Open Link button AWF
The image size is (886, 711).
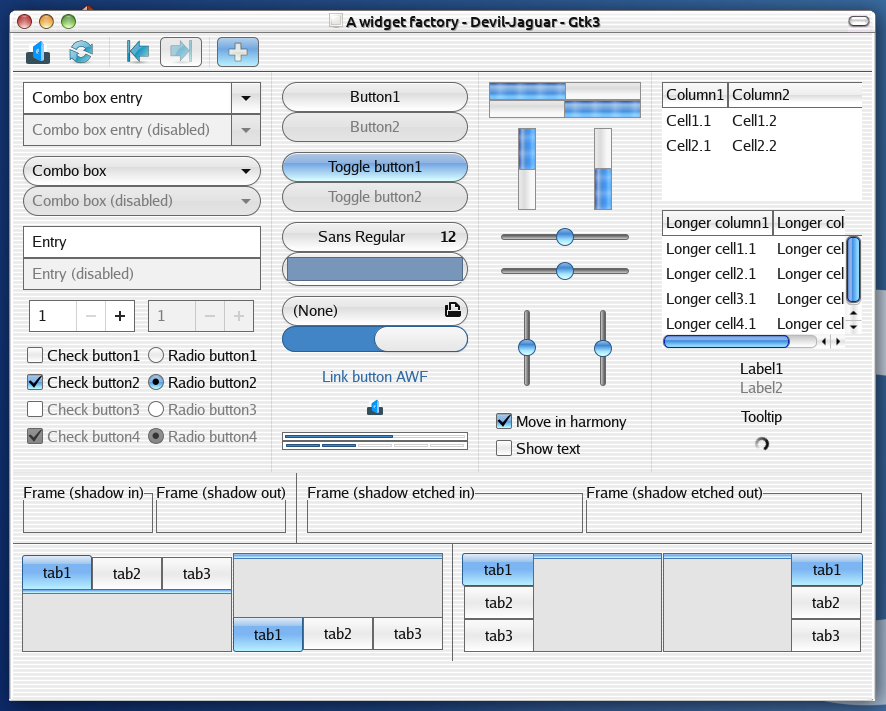375,377
